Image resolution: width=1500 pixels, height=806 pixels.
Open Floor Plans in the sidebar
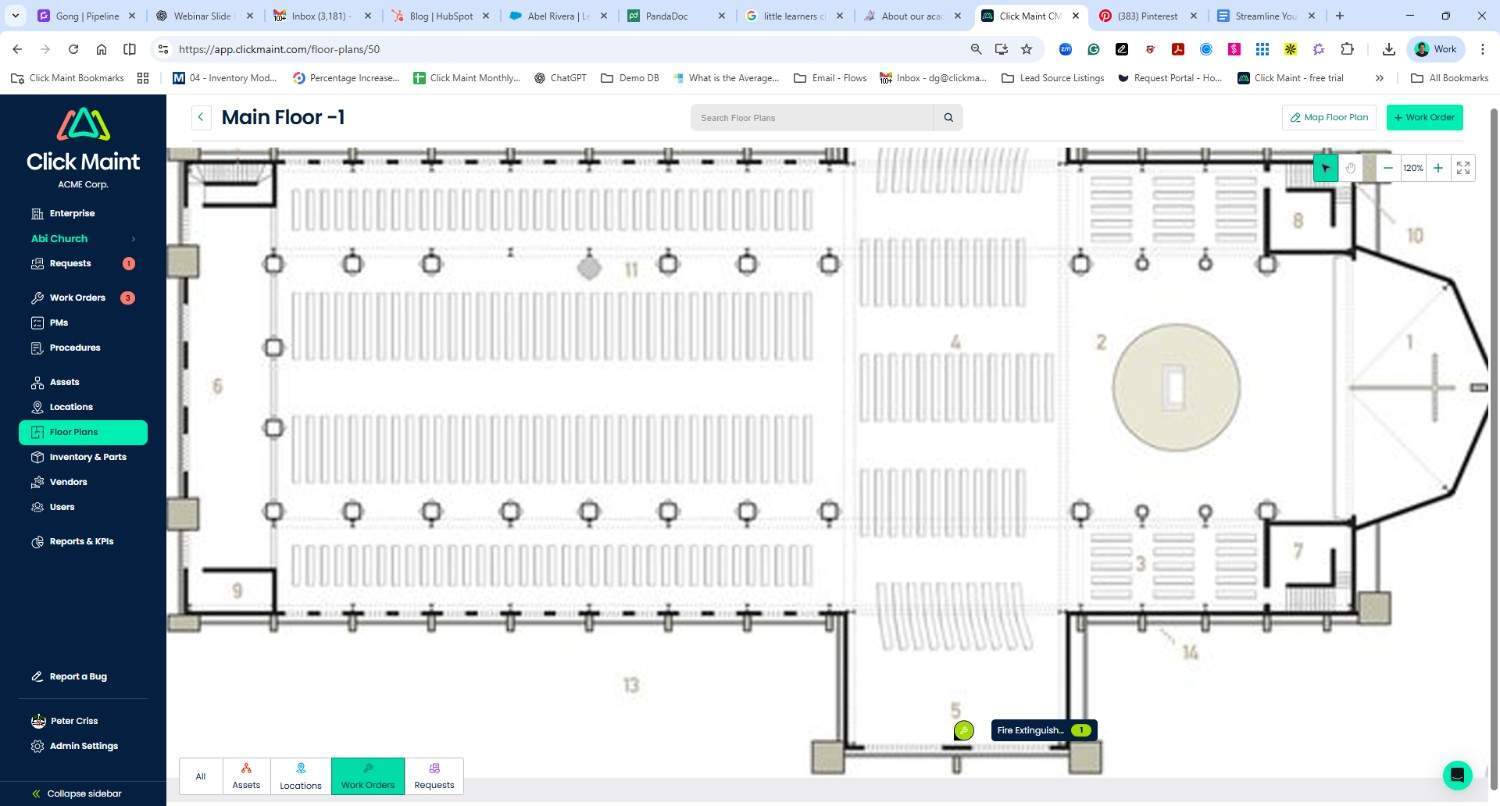click(x=73, y=431)
